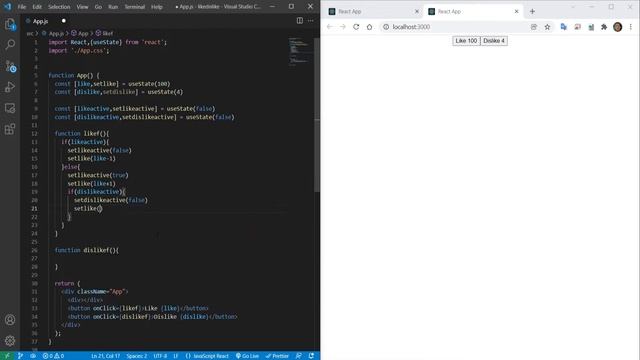Click the remote window indicator in the status bar
Viewport: 640px width, 360px height.
[x=7, y=356]
